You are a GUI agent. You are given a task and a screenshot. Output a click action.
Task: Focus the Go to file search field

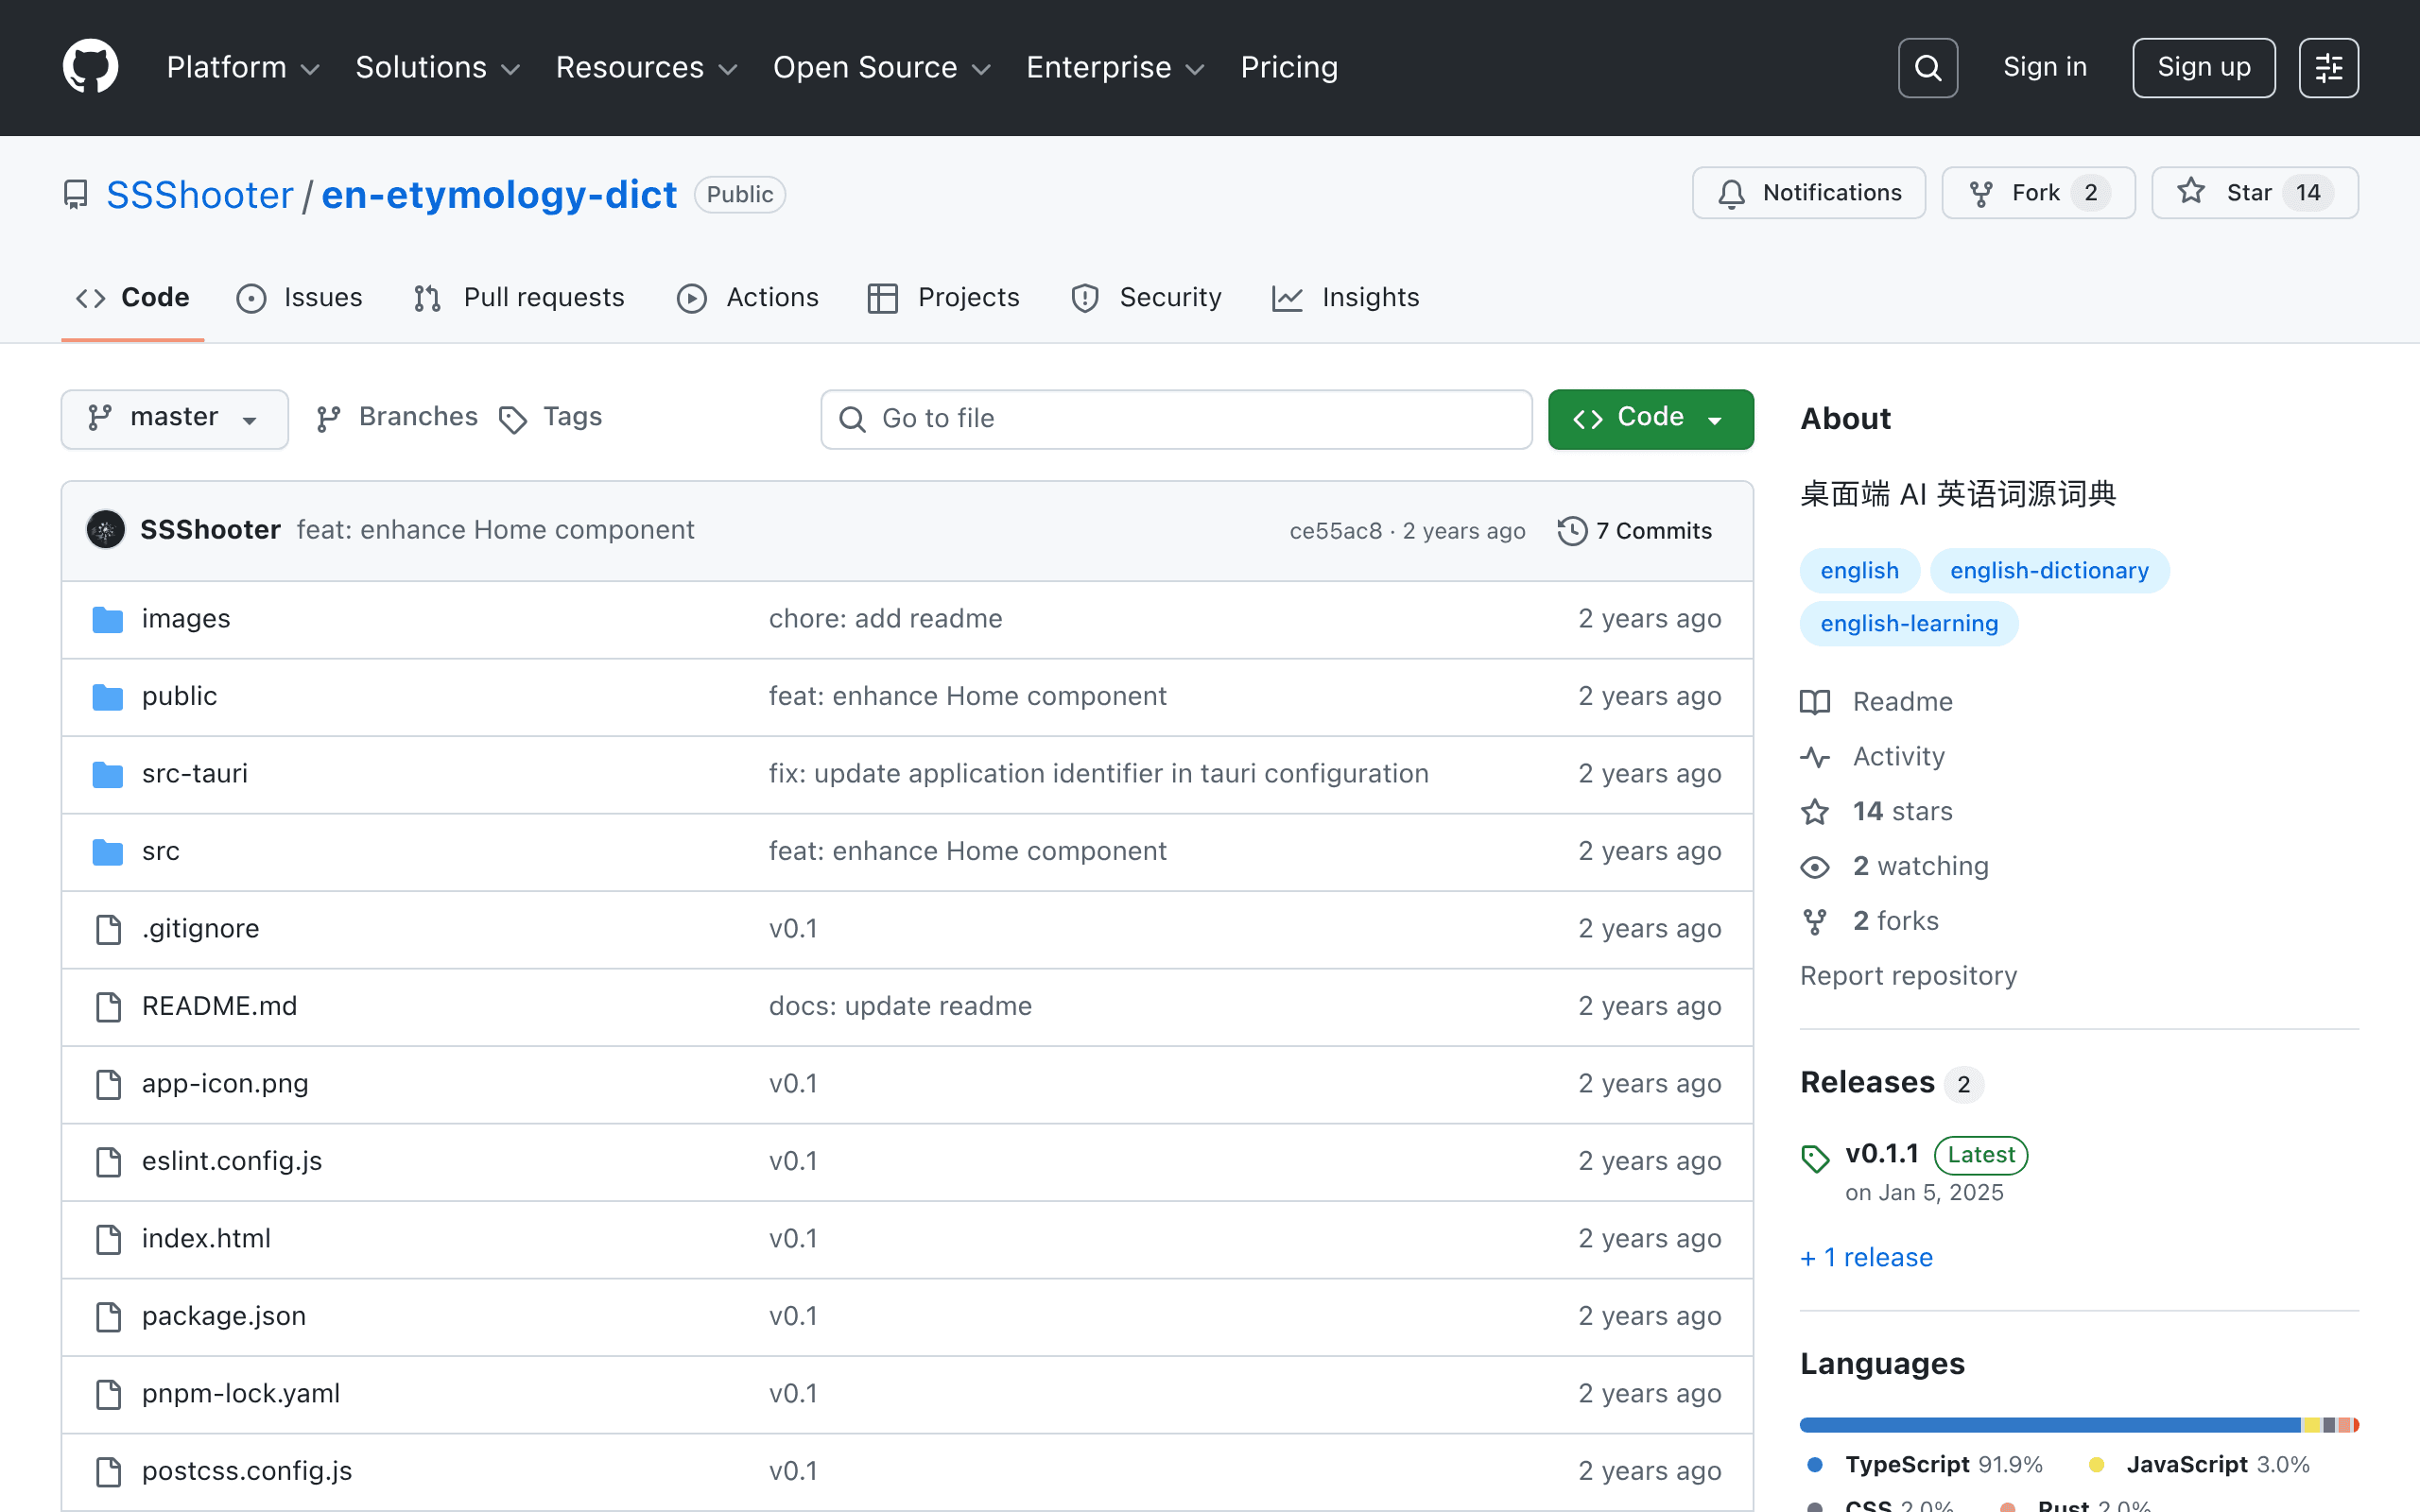1176,419
